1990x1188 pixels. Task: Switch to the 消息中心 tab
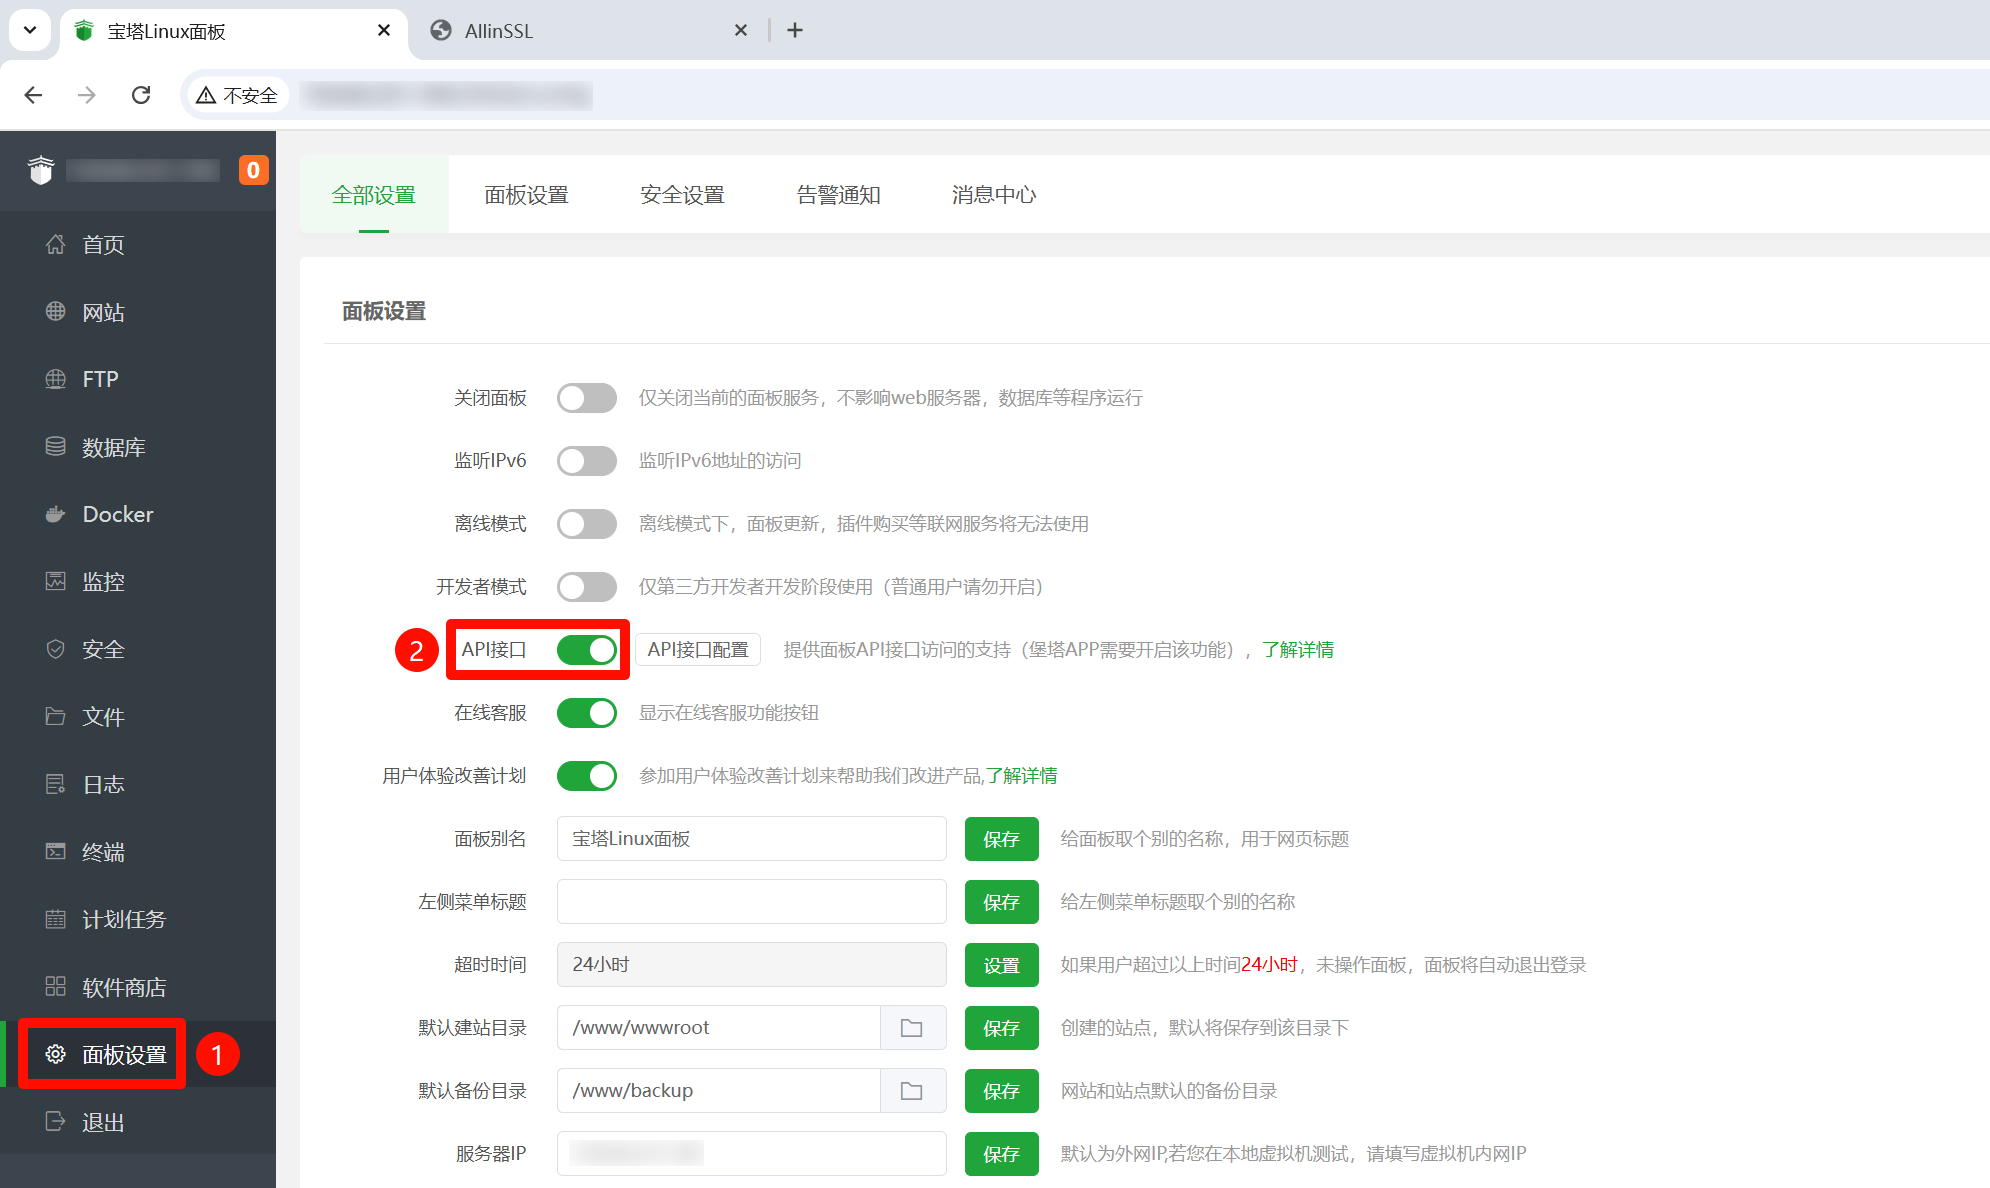pyautogui.click(x=993, y=195)
